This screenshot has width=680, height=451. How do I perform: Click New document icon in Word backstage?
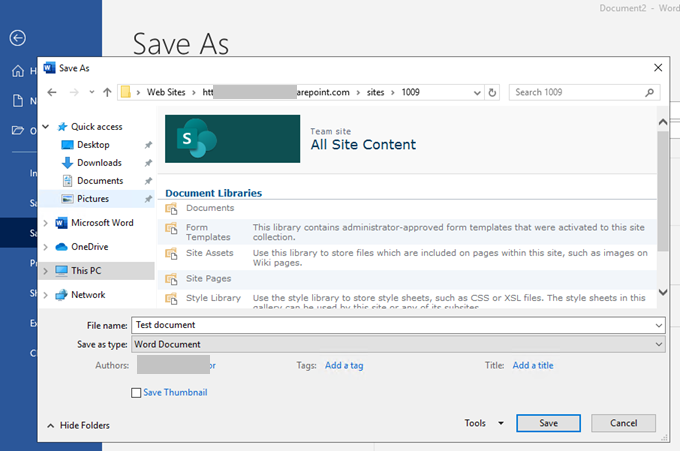coord(18,101)
